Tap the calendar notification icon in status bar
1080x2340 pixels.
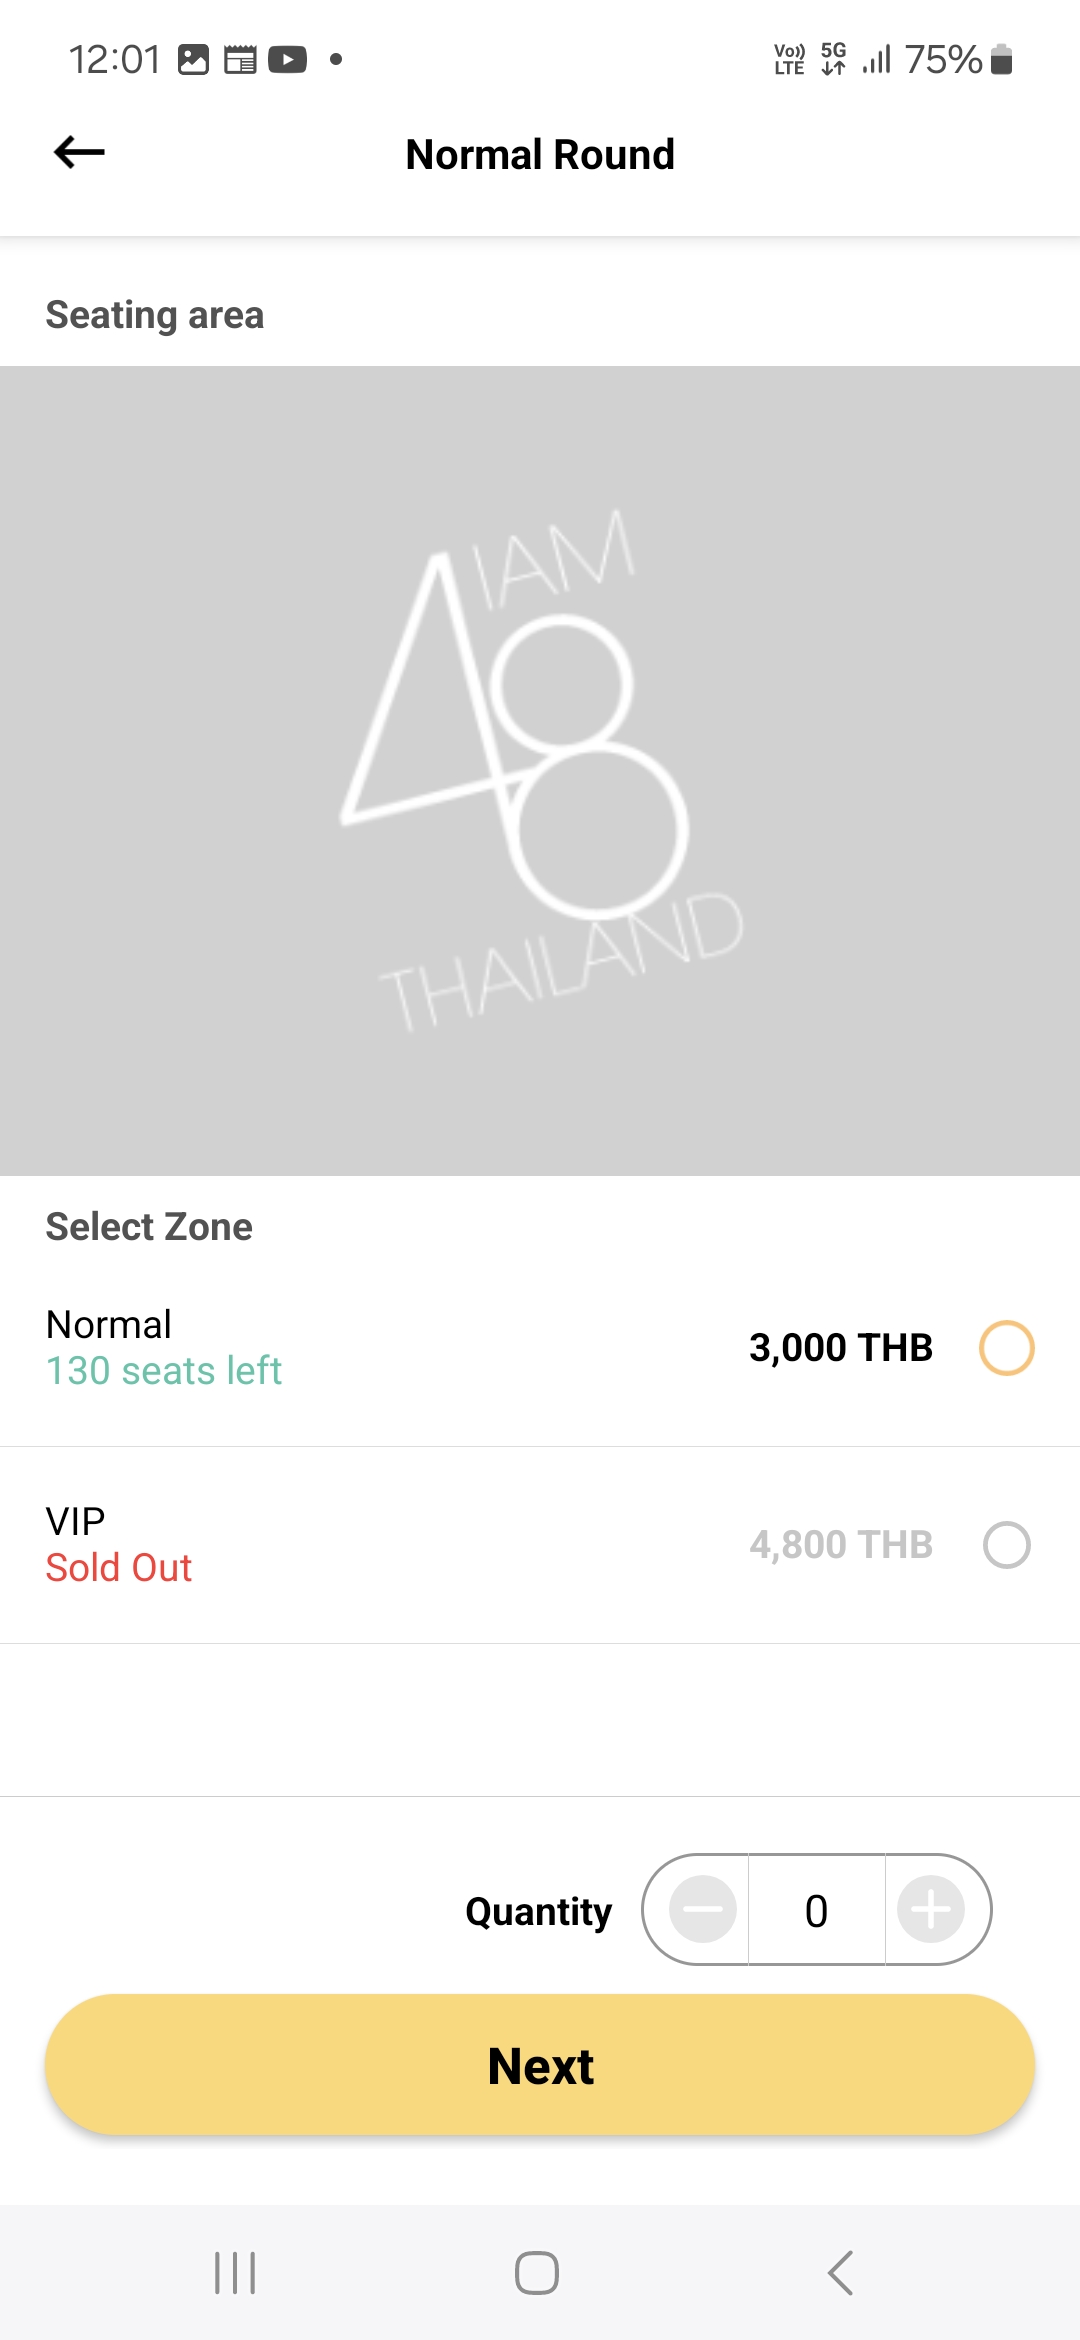(240, 60)
